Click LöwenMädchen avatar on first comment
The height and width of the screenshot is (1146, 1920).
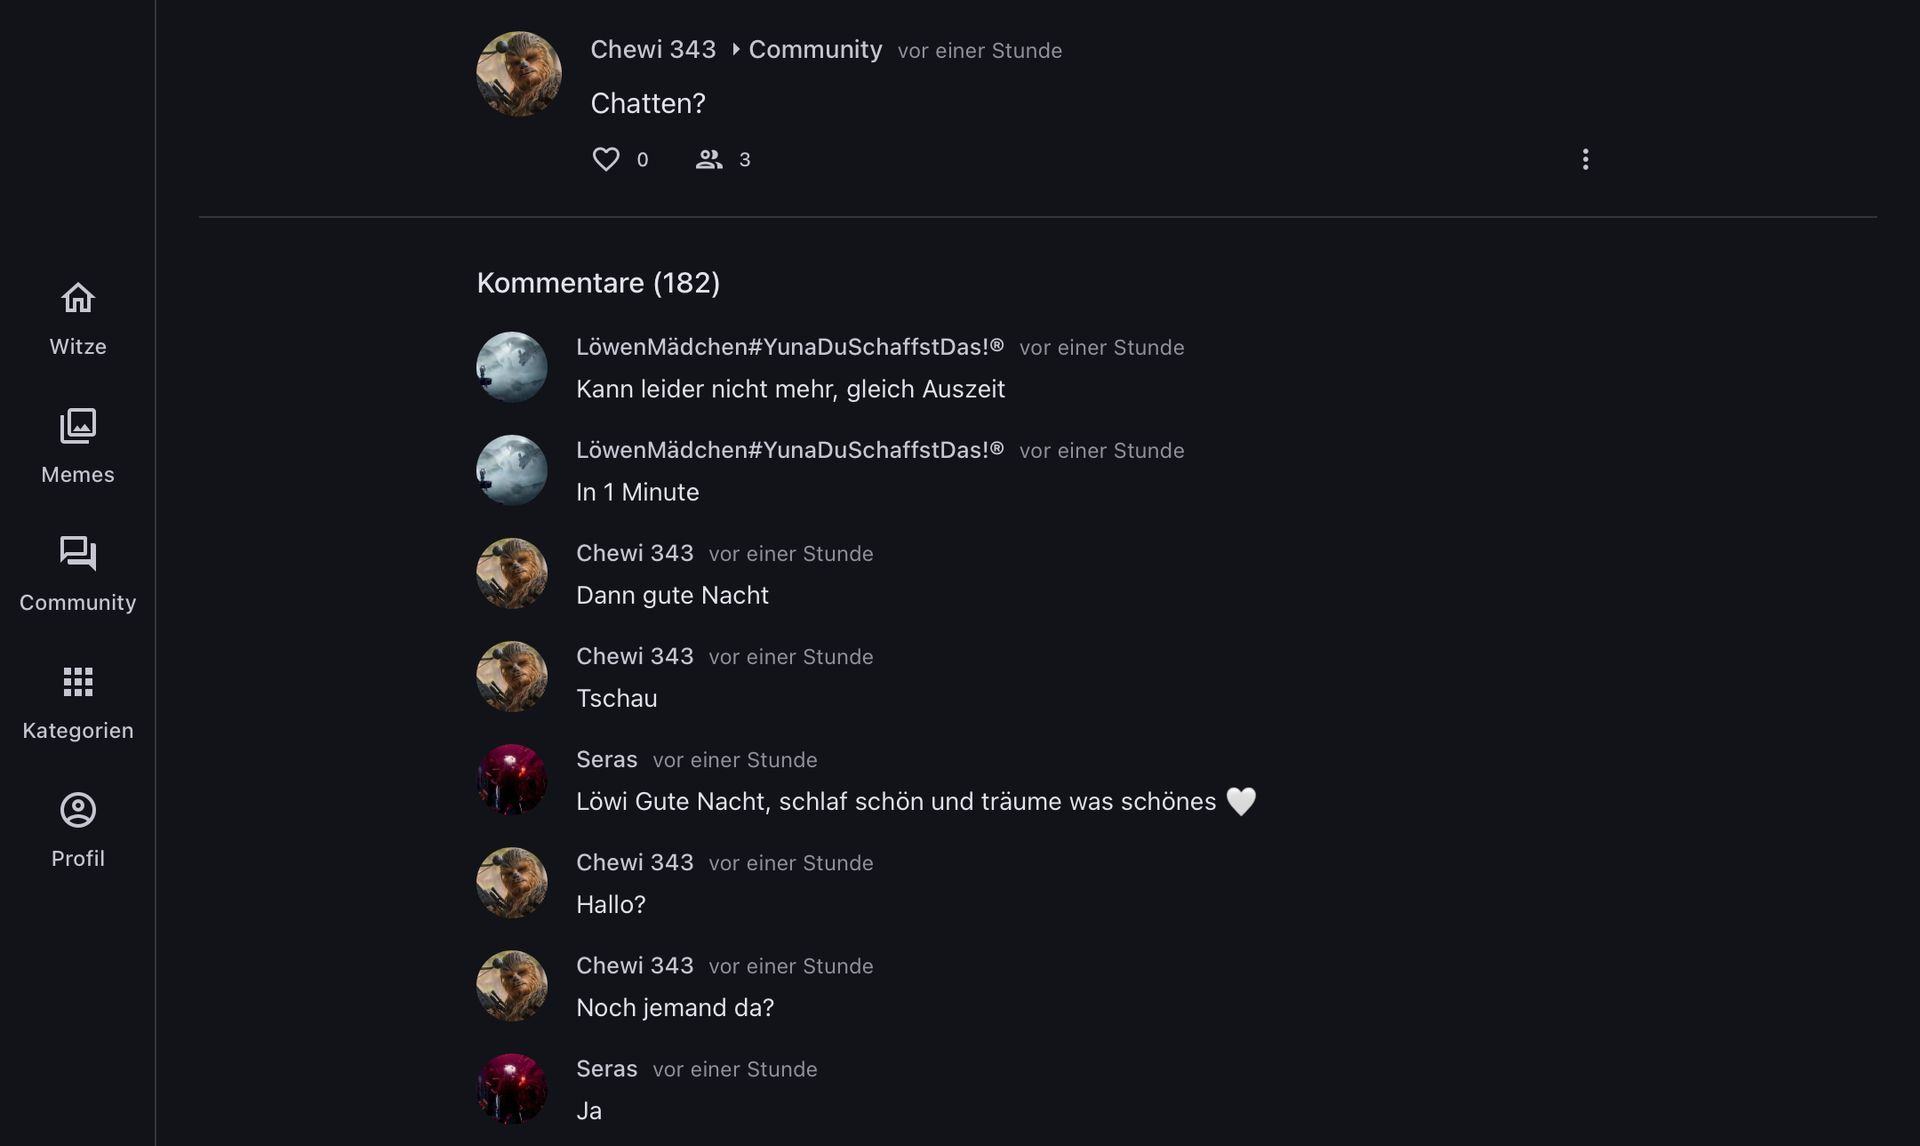[512, 367]
